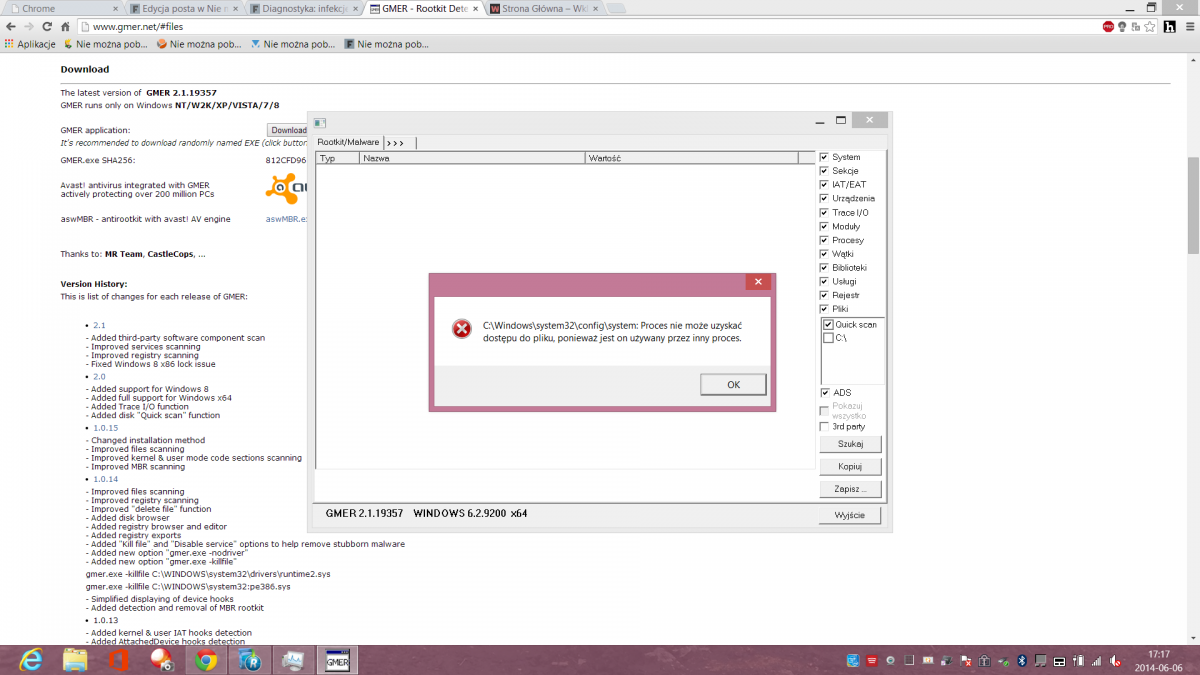Click the 'Version History:' heading text

94,284
